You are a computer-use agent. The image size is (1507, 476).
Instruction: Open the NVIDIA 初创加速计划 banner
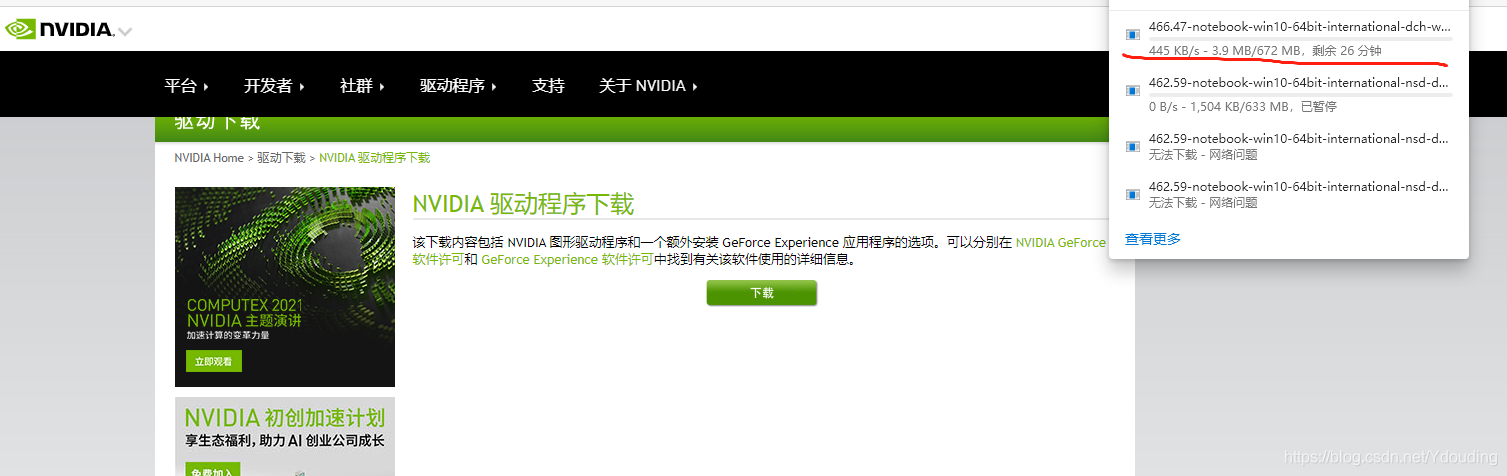point(285,436)
